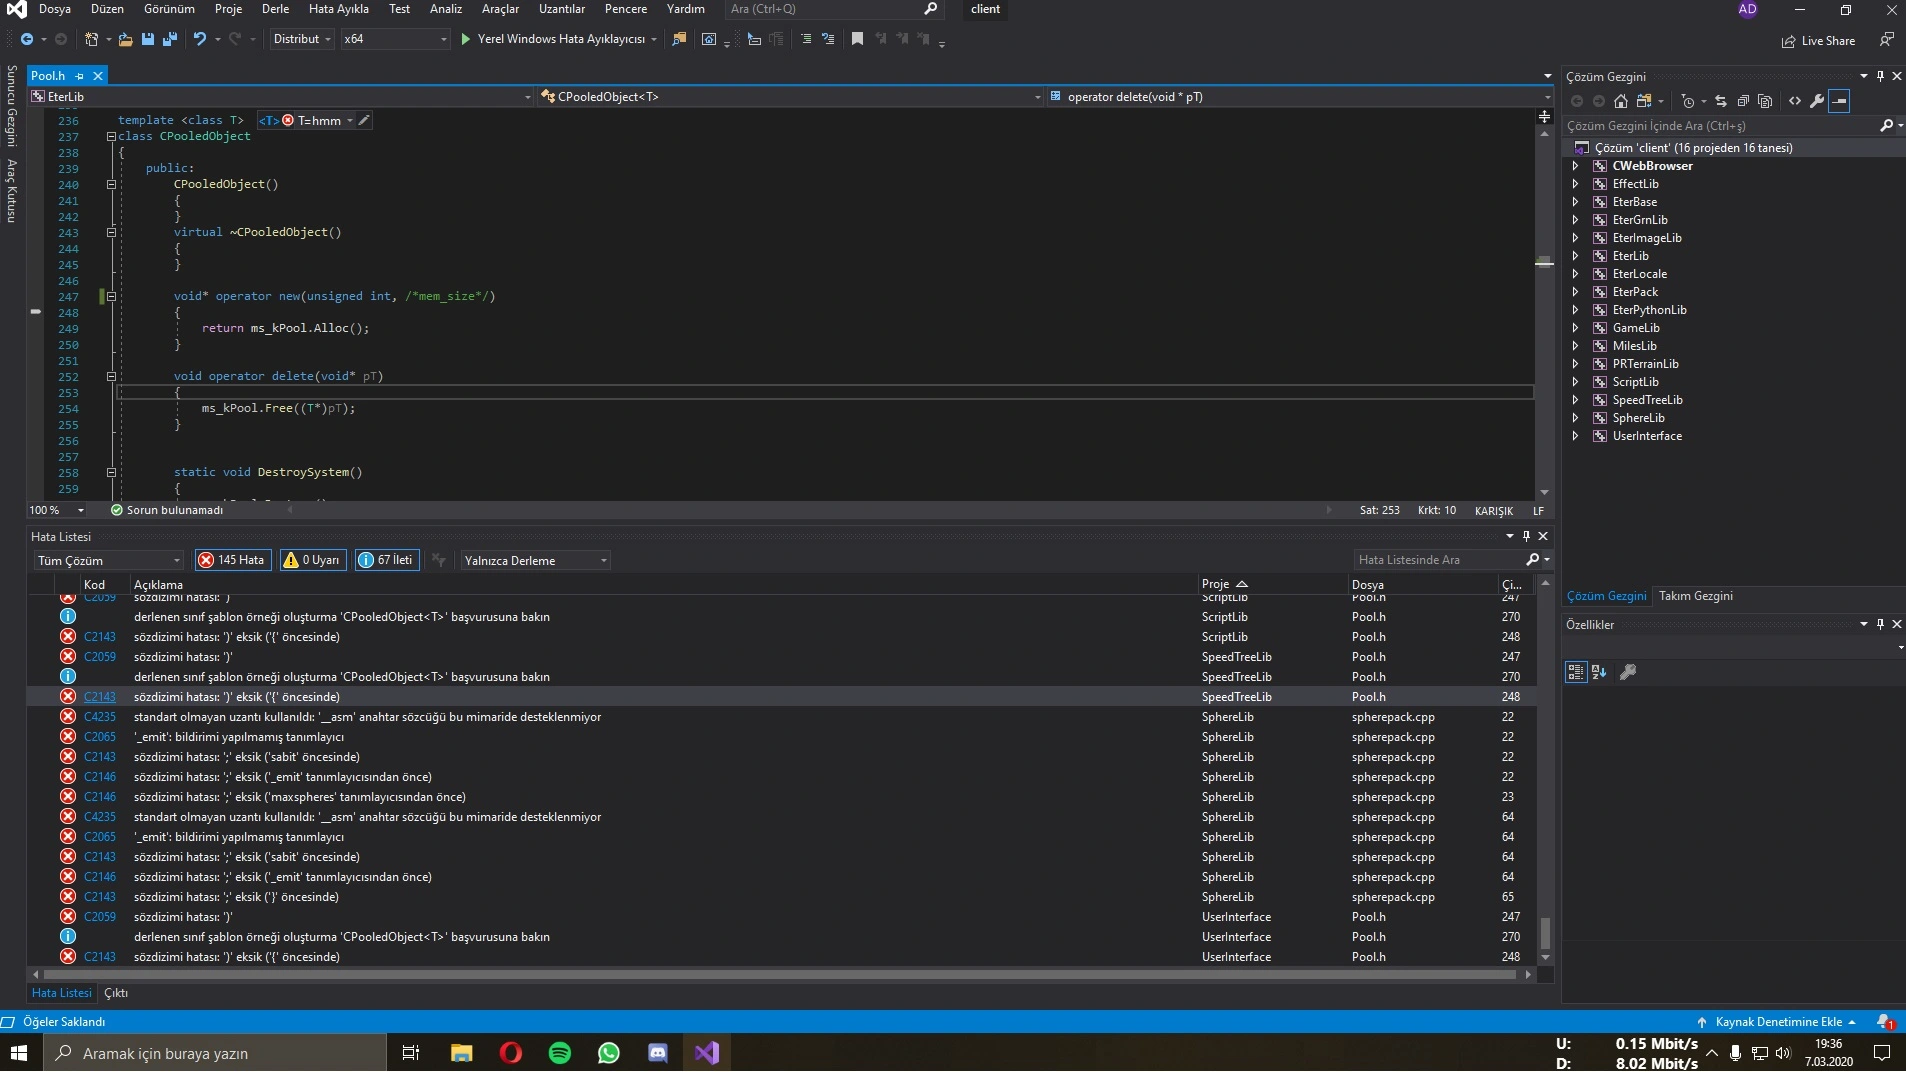Click the pending changes filter clock icon
This screenshot has width=1906, height=1072.
[1688, 101]
